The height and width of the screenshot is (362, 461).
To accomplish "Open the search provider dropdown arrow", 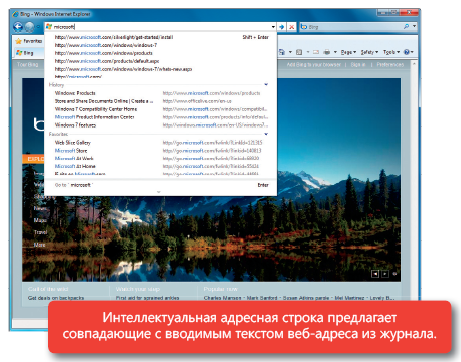I will [414, 26].
